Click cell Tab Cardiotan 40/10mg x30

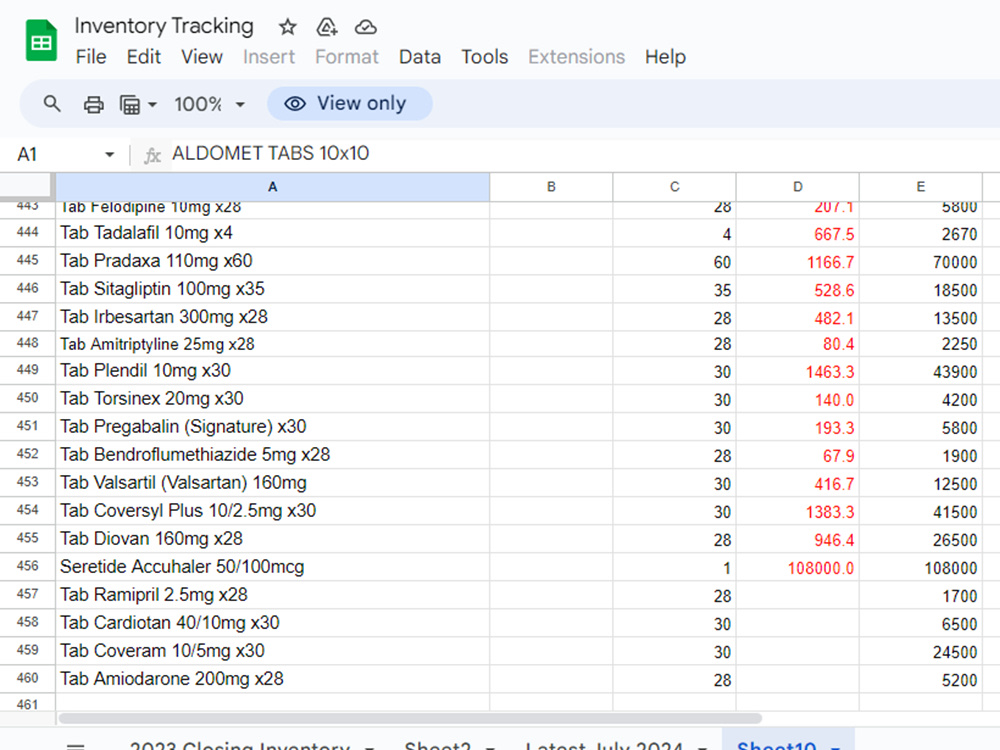pos(272,623)
